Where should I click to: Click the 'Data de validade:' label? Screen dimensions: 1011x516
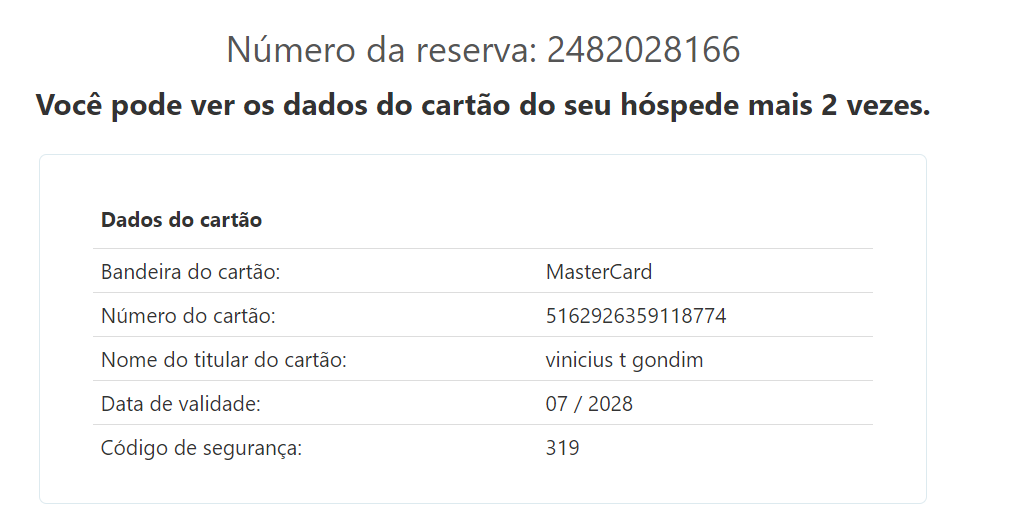click(180, 404)
